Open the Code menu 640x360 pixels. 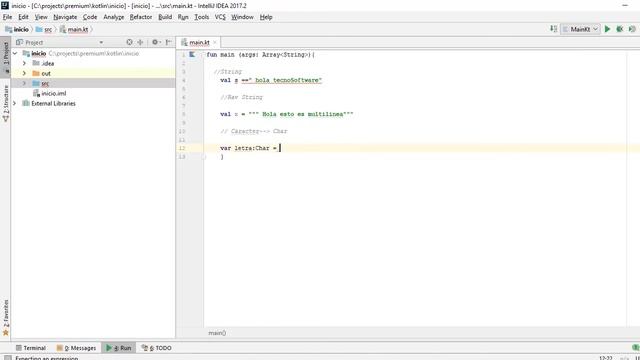coord(90,17)
